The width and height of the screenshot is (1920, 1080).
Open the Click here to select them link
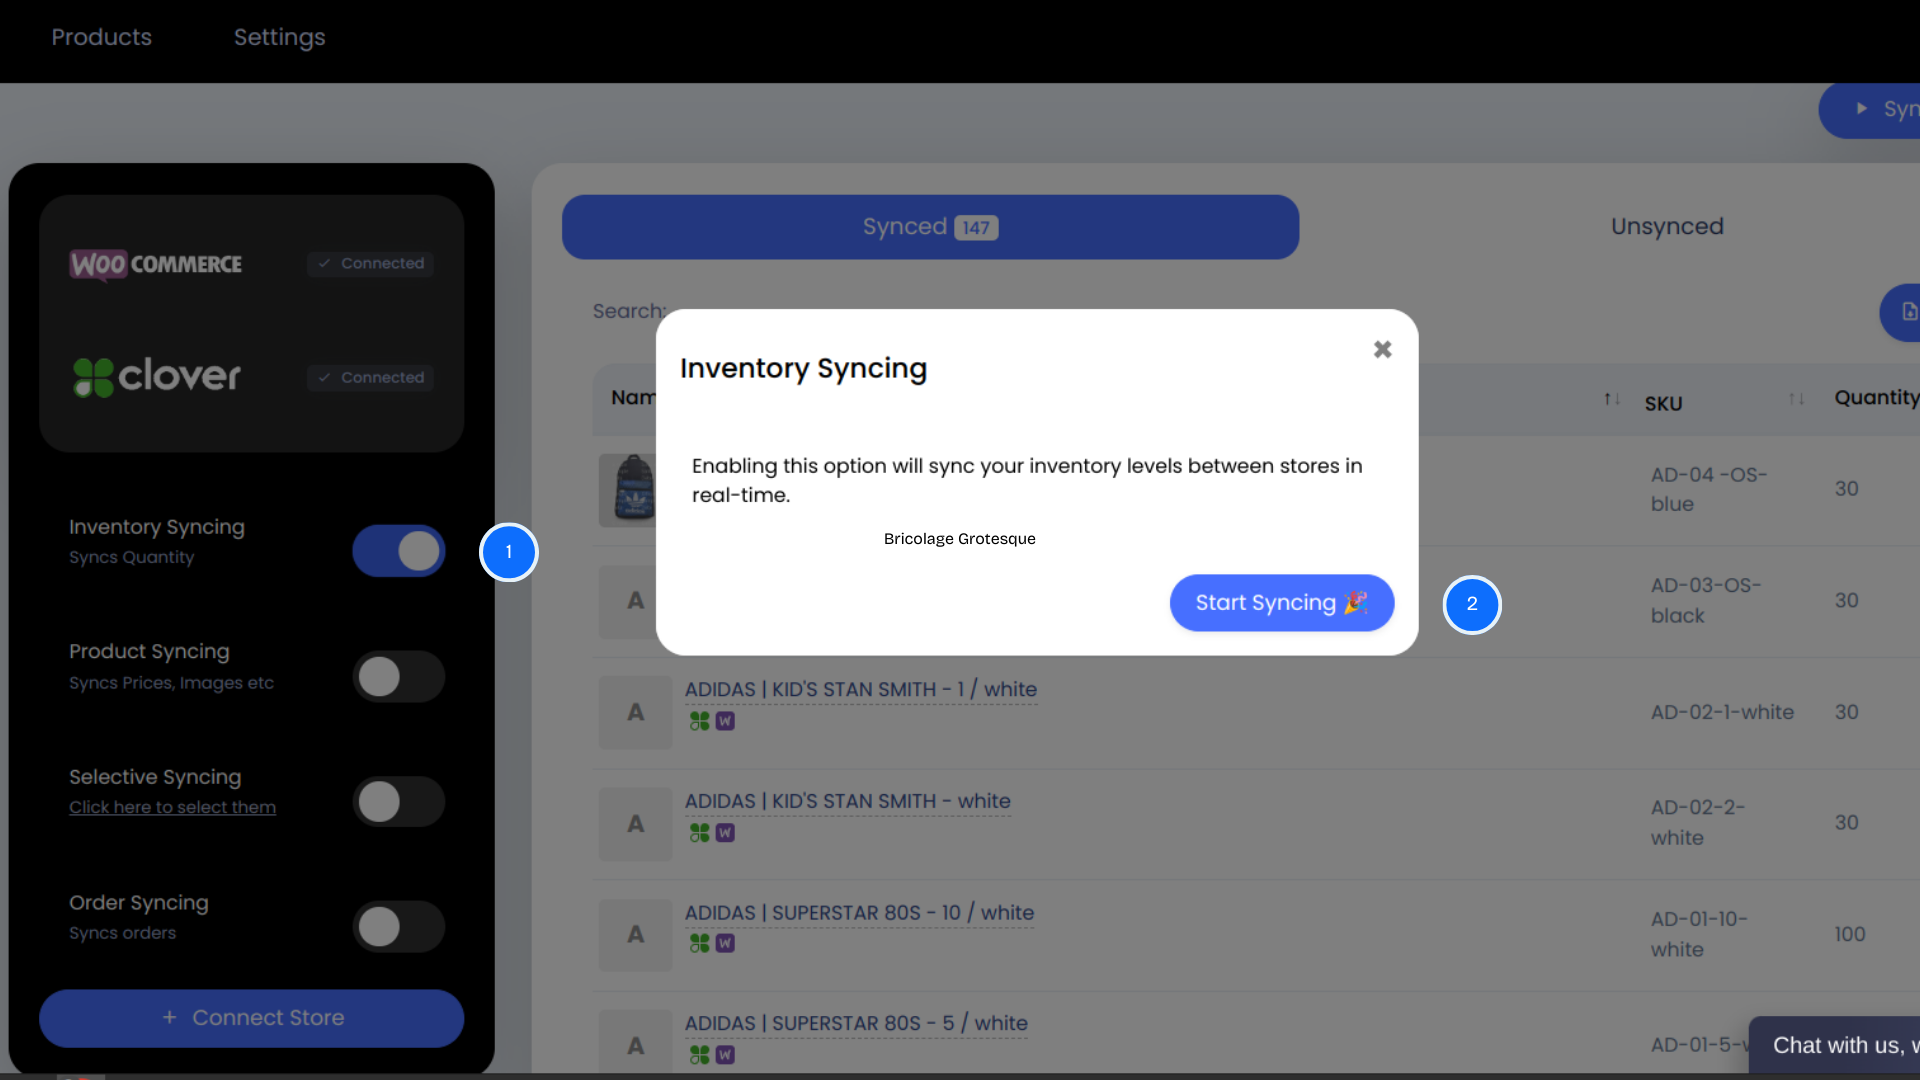point(172,807)
